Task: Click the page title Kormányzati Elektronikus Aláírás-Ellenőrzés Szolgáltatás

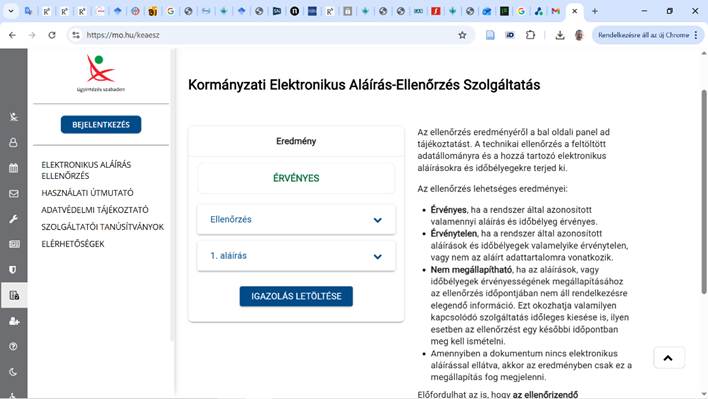Action: [x=364, y=85]
